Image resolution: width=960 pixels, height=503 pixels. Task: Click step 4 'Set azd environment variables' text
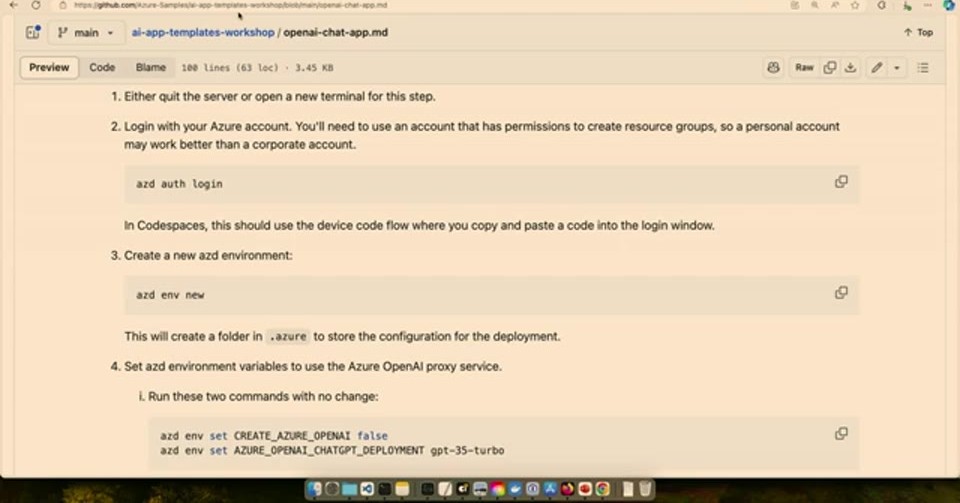313,367
